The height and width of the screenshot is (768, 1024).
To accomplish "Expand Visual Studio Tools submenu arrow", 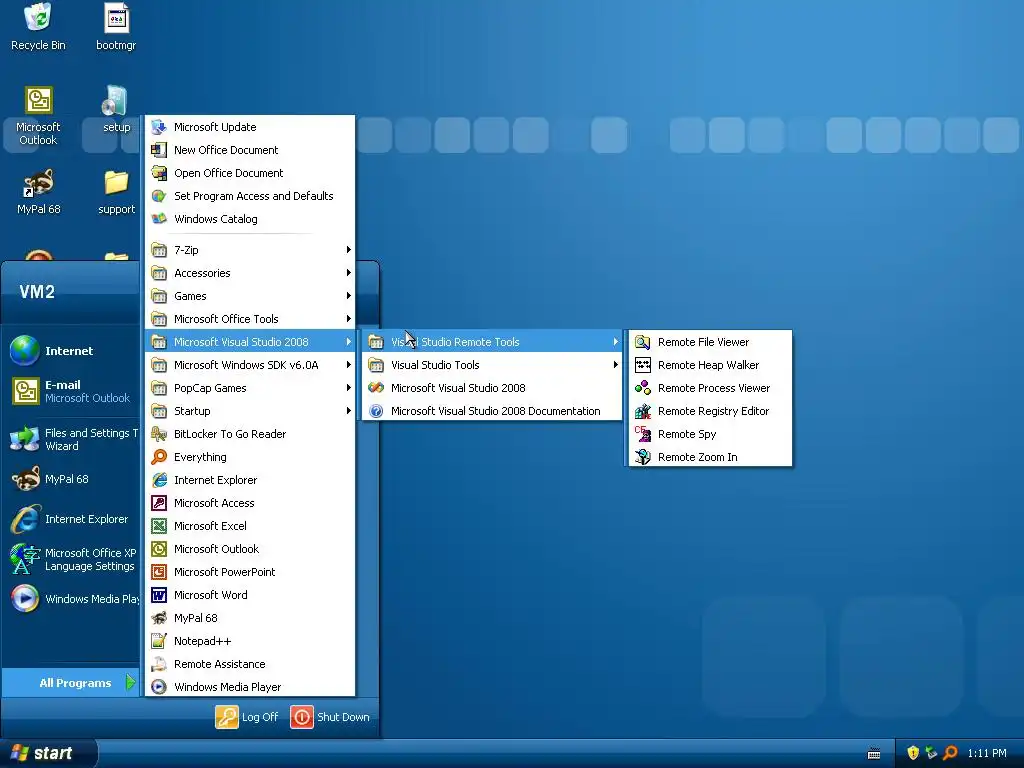I will click(x=615, y=365).
